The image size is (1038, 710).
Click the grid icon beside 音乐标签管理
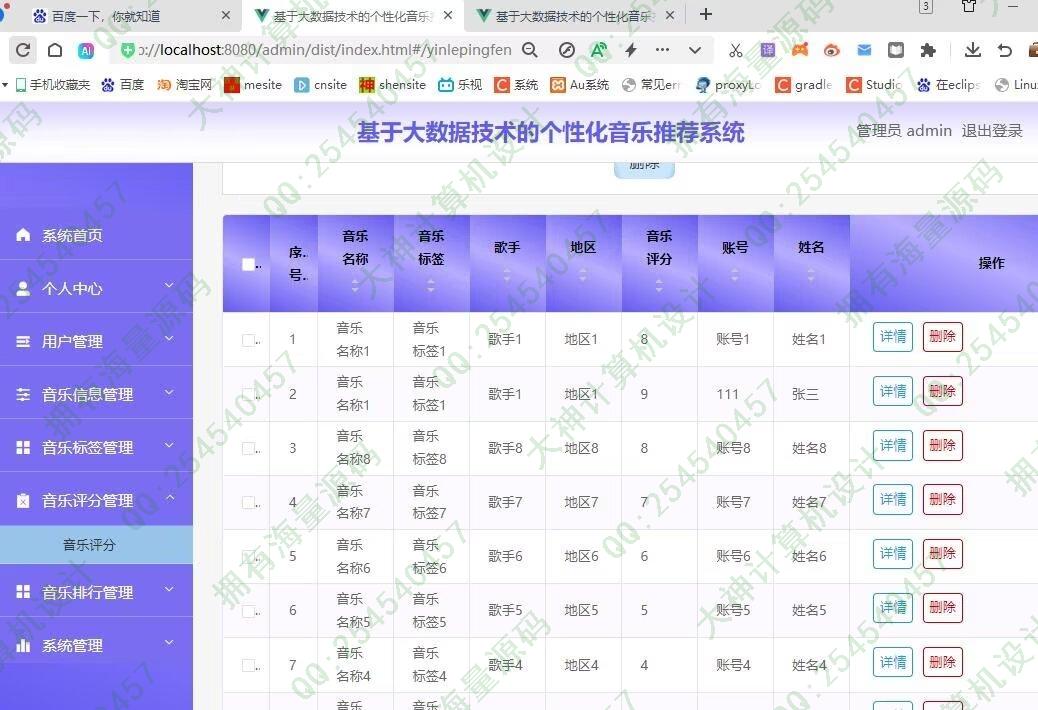[x=23, y=447]
